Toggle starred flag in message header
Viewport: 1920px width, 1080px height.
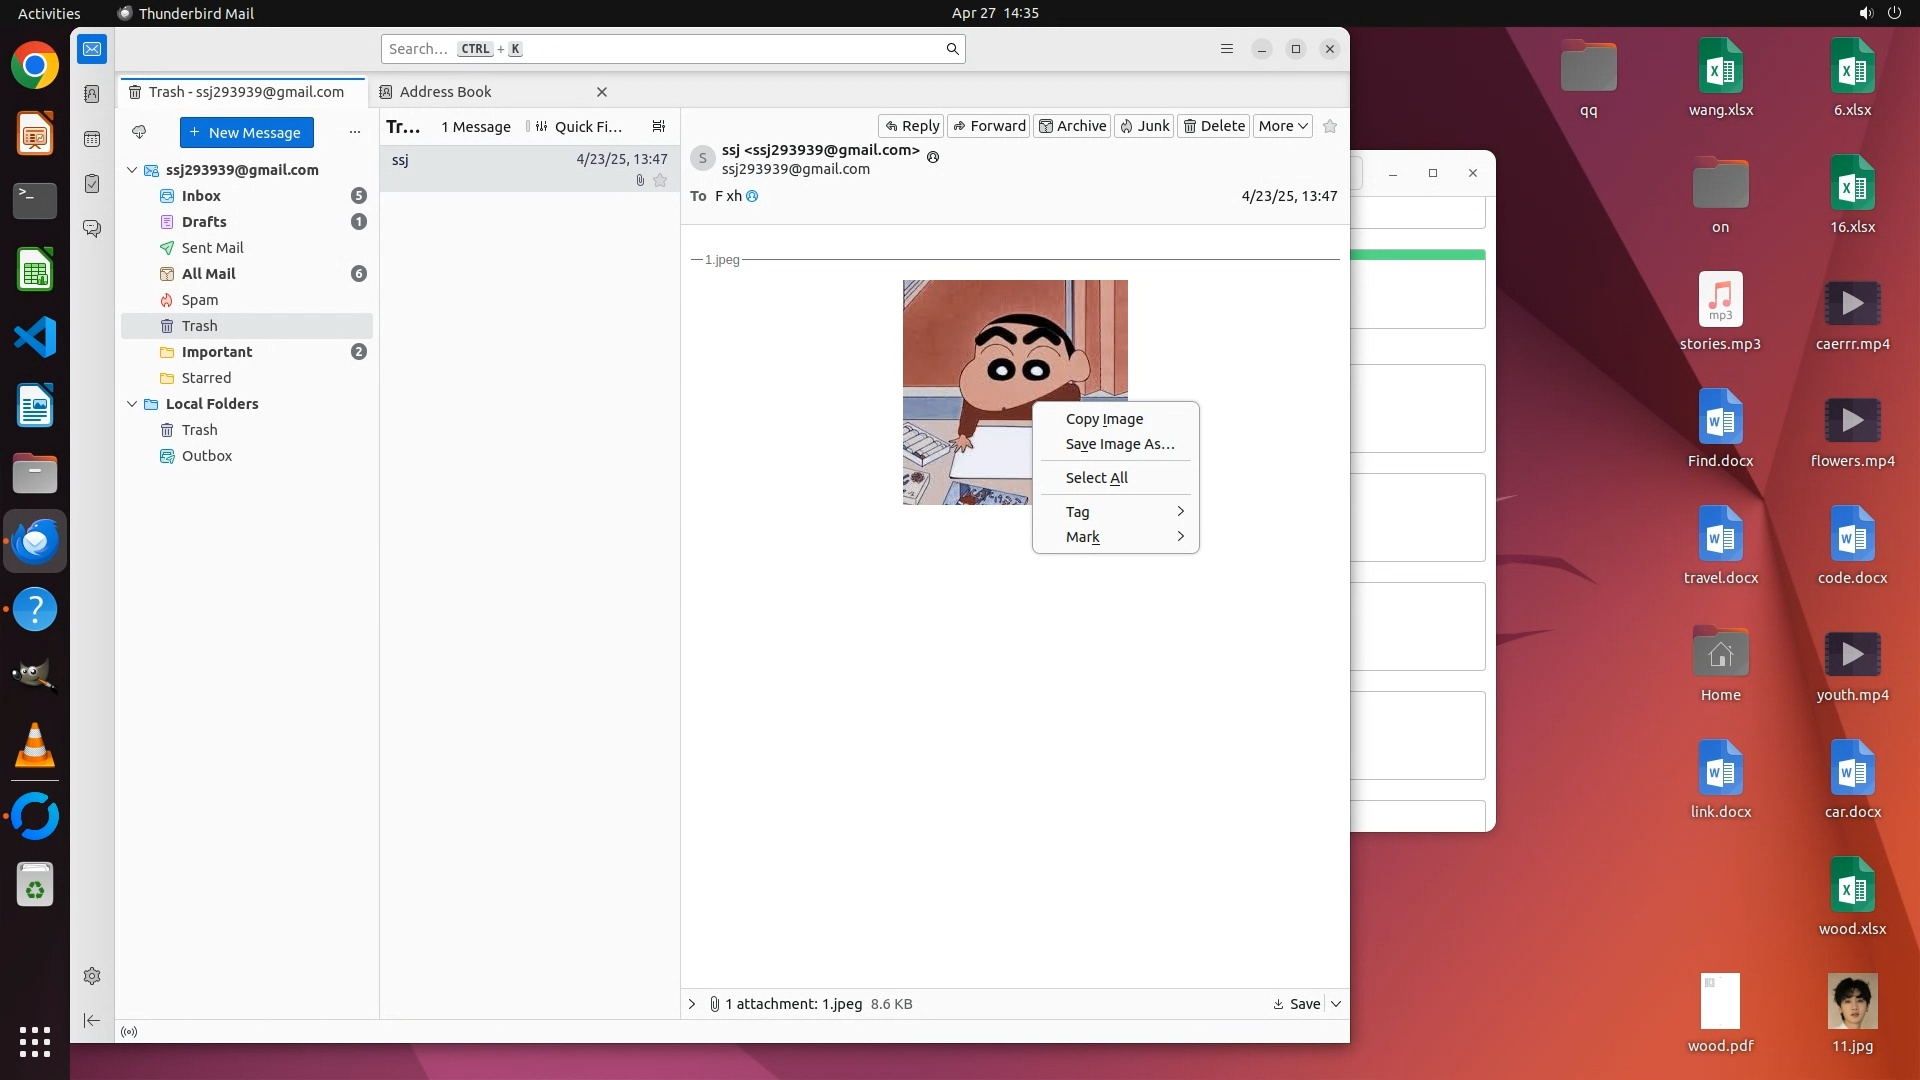[1329, 126]
